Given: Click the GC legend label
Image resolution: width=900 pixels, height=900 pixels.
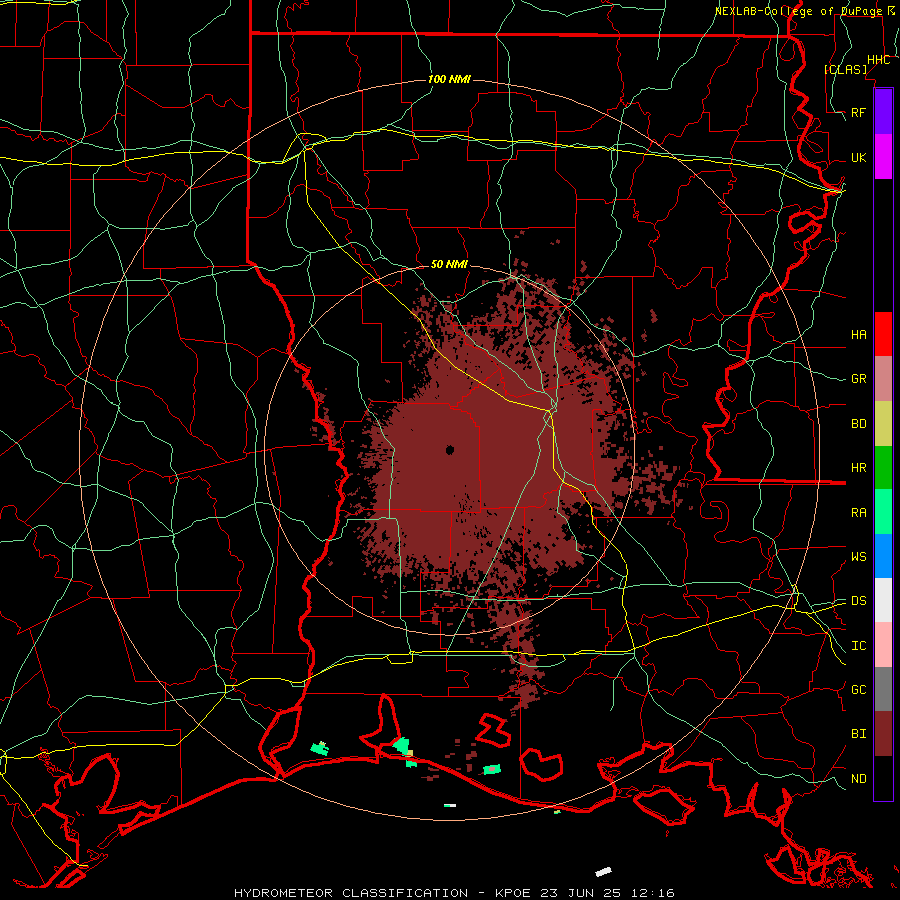Looking at the screenshot, I should point(858,689).
